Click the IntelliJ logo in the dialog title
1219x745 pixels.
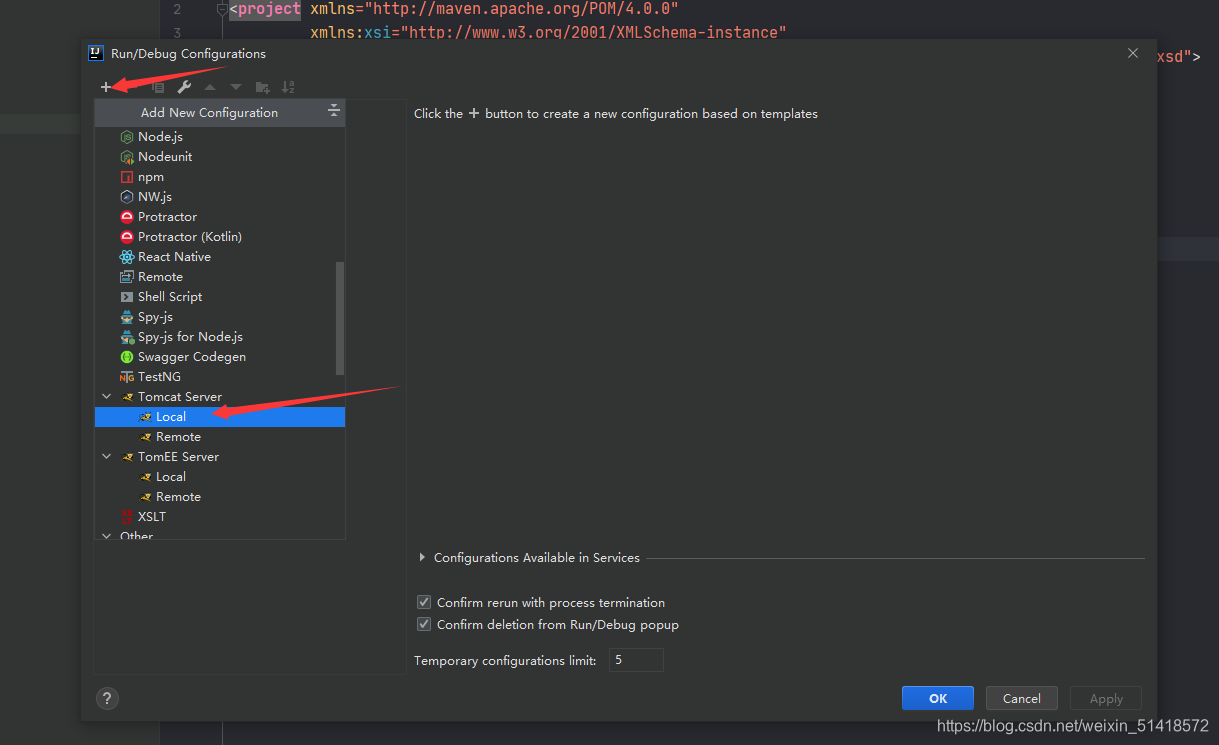click(x=95, y=53)
